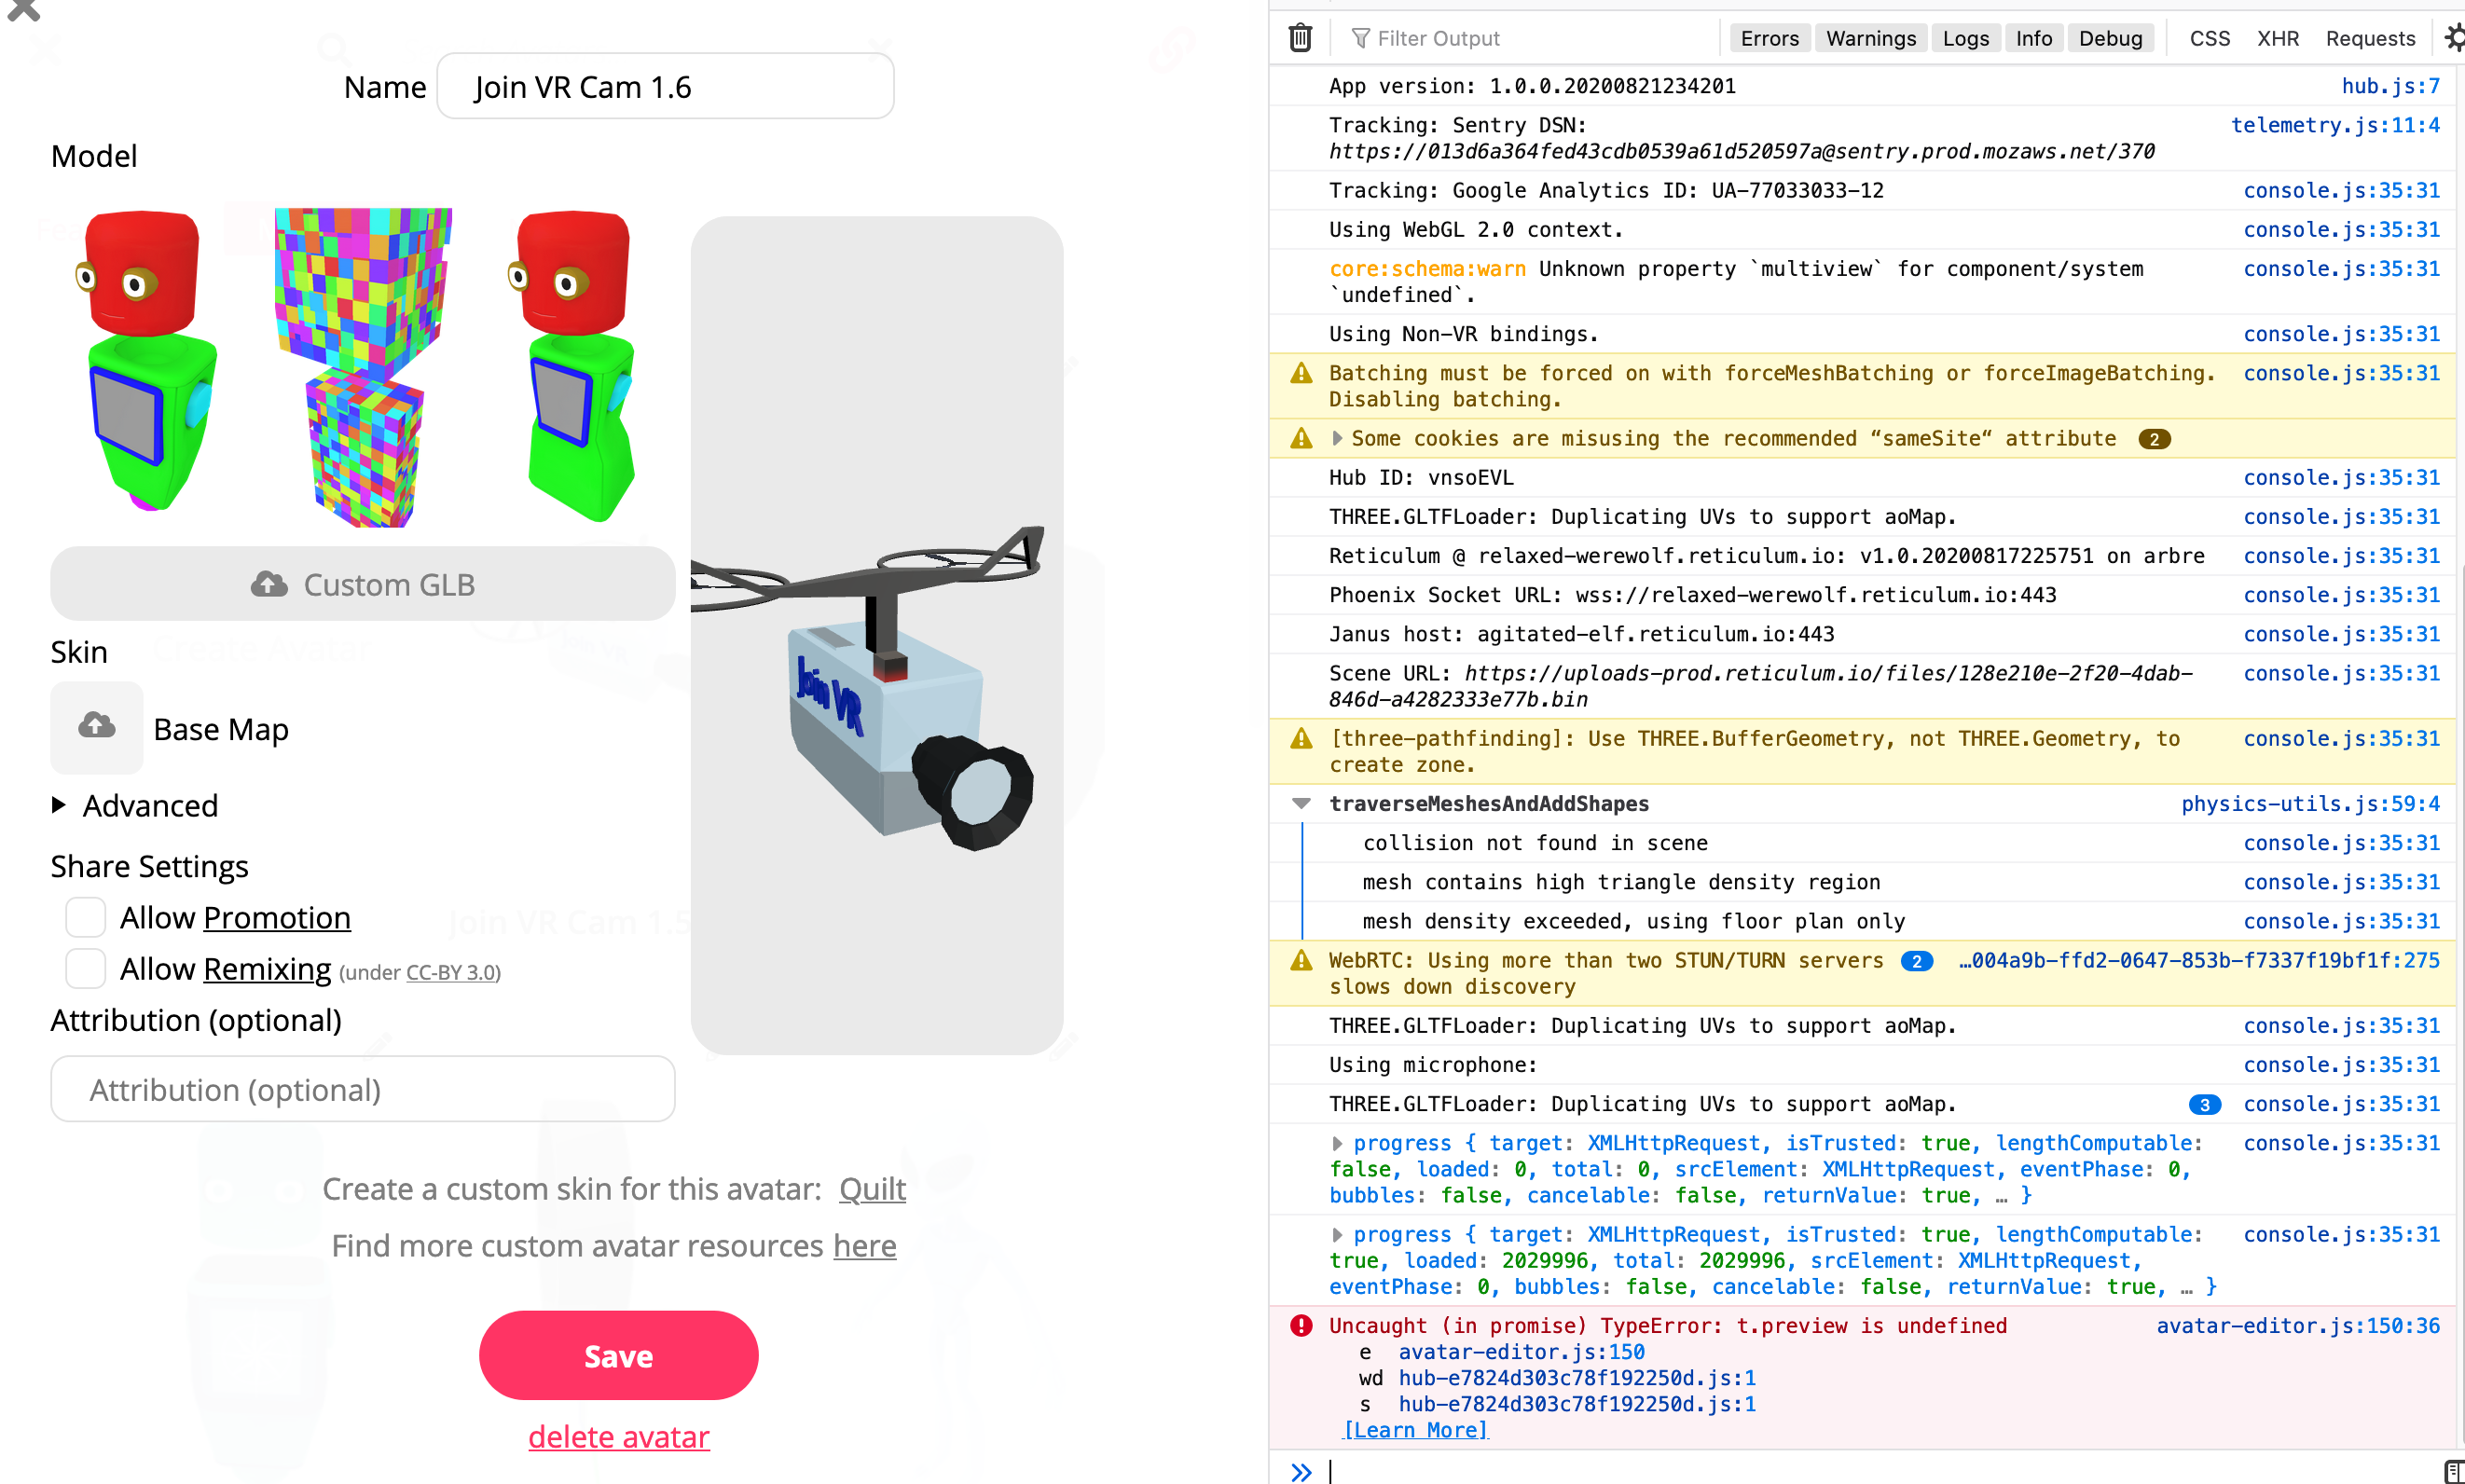Expand the sameSite cookies warning group
The height and width of the screenshot is (1484, 2465).
[x=1337, y=438]
